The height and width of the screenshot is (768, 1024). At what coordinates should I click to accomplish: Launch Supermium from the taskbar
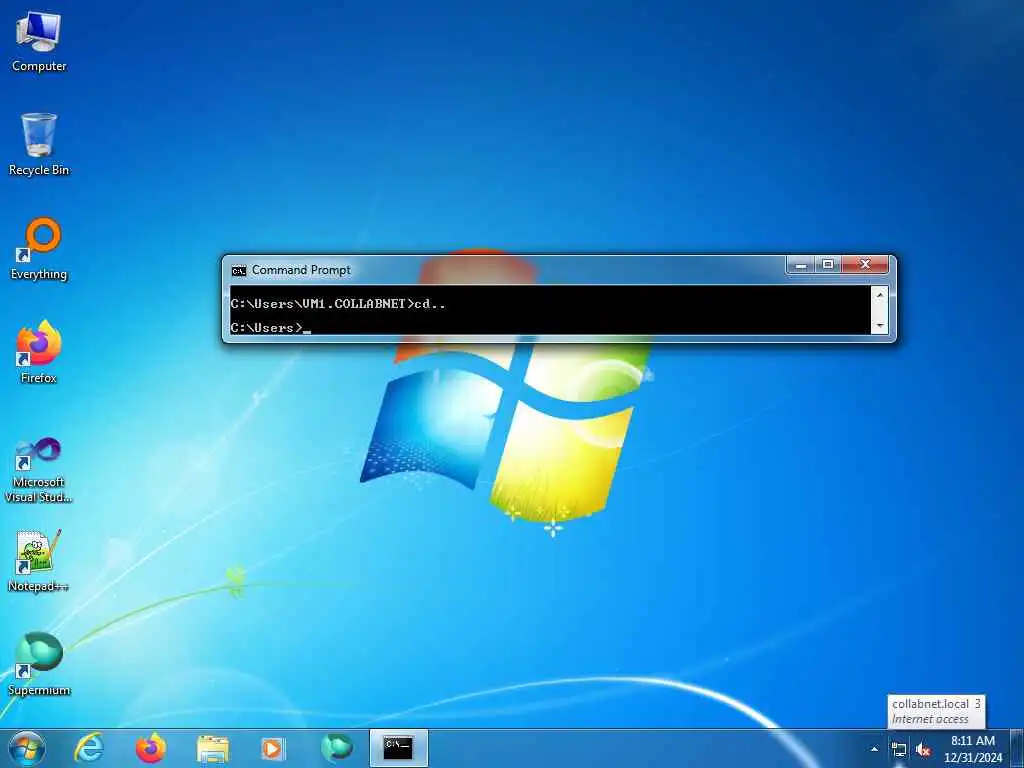336,748
